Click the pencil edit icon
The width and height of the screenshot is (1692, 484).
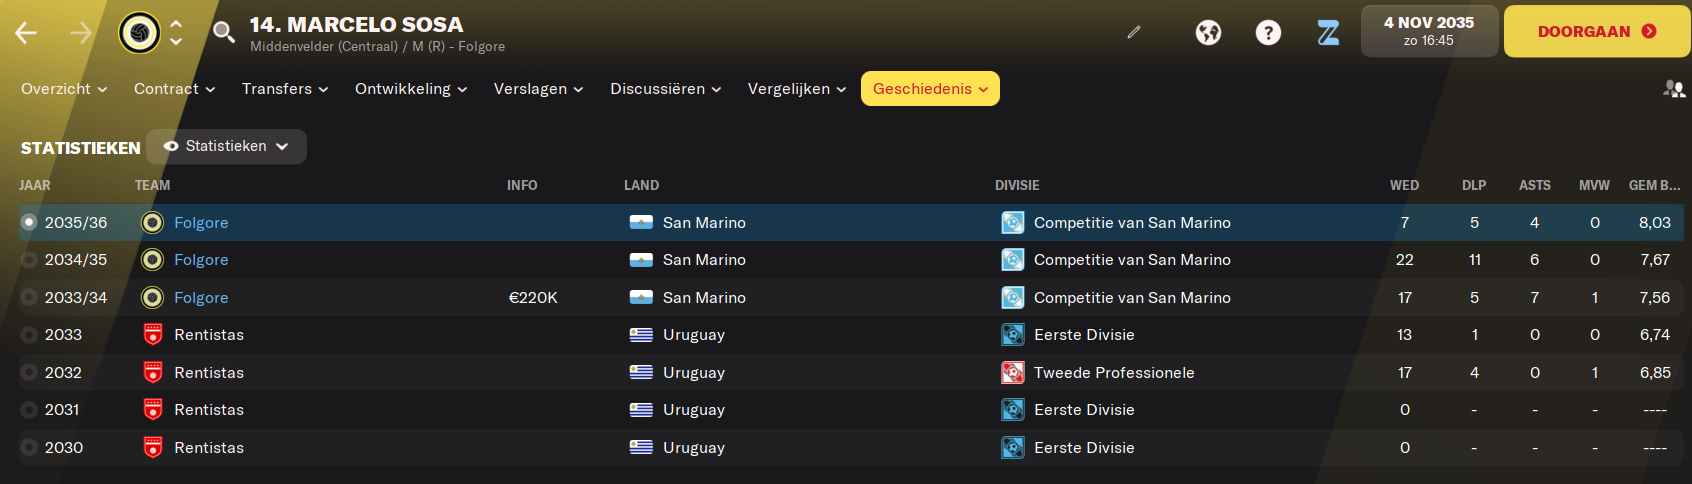1134,32
